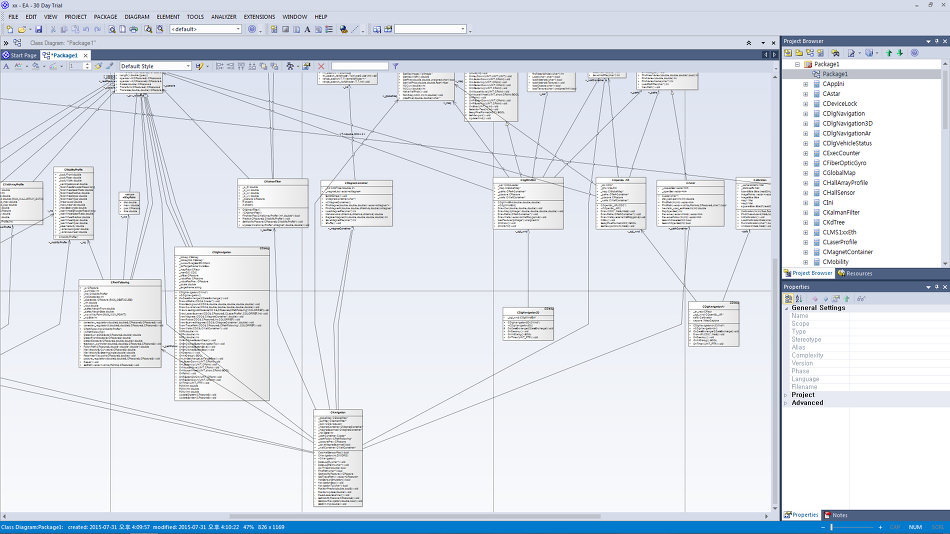Viewport: 950px width, 534px height.
Task: Click the New Element icon in Project Browser
Action: [x=820, y=53]
